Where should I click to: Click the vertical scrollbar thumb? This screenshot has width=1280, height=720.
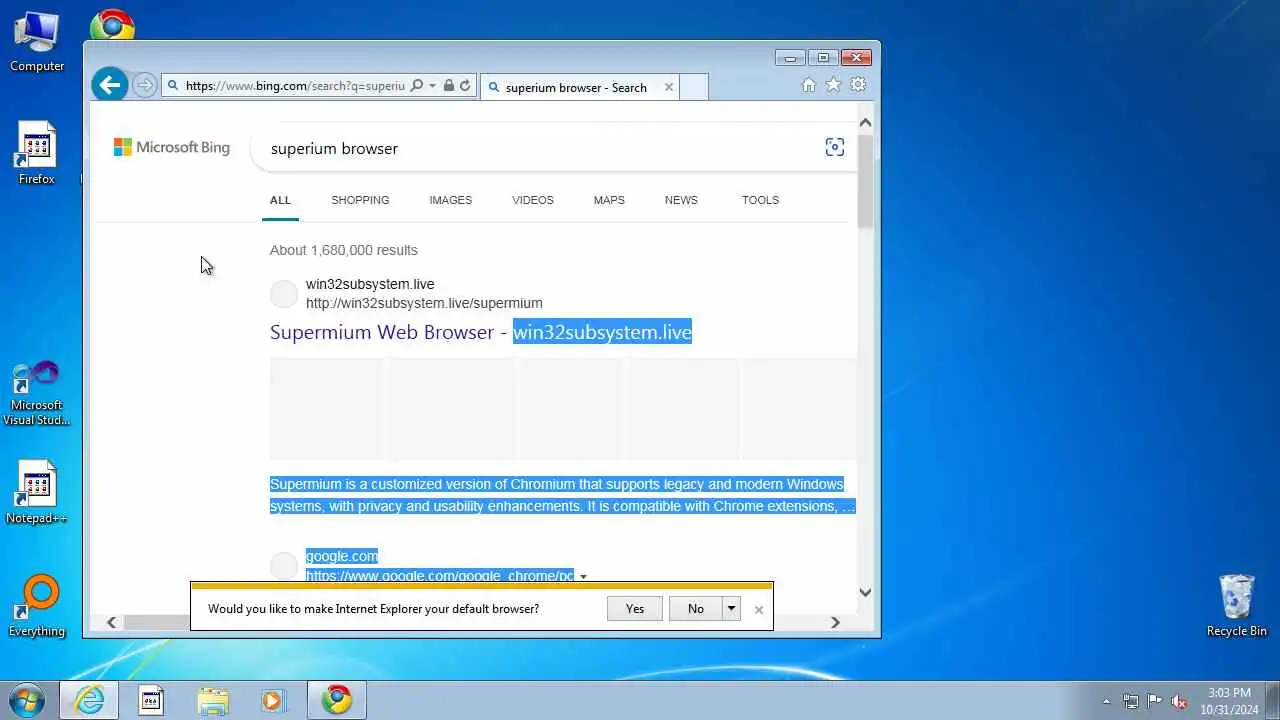865,180
